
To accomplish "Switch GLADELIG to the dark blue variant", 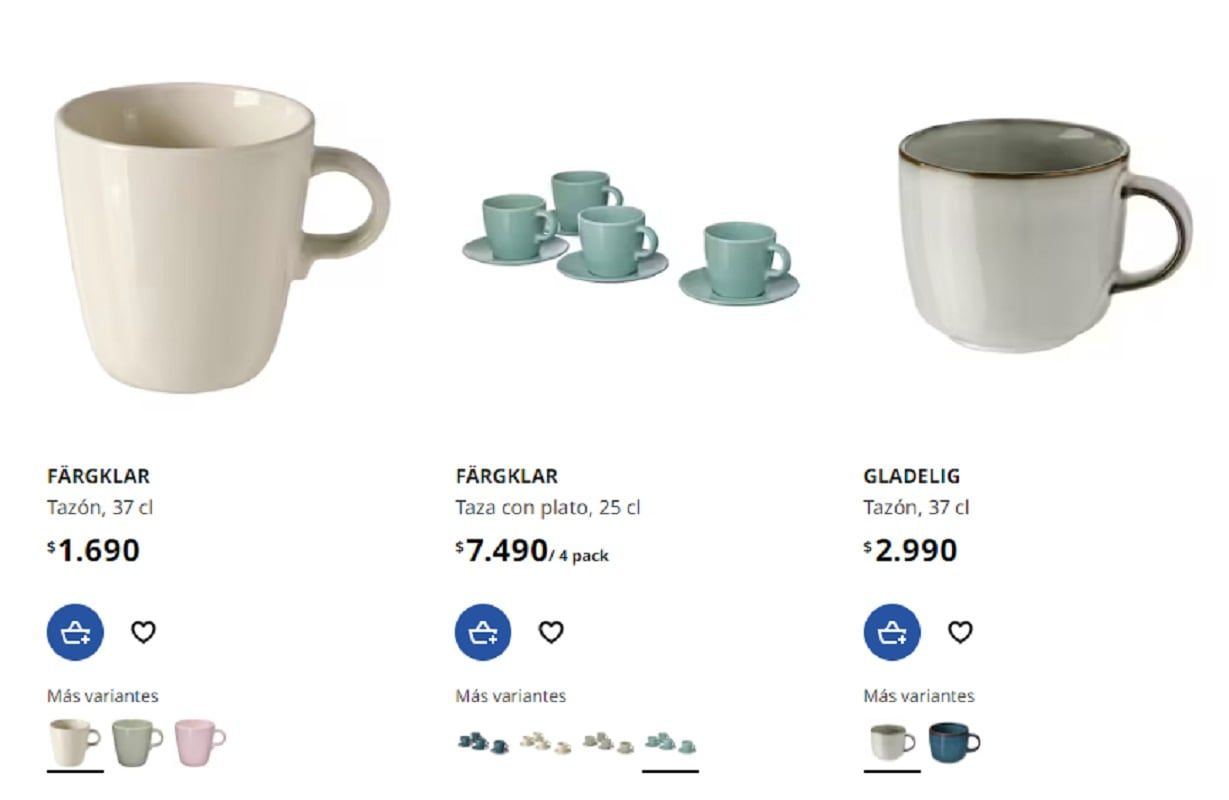I will point(953,740).
